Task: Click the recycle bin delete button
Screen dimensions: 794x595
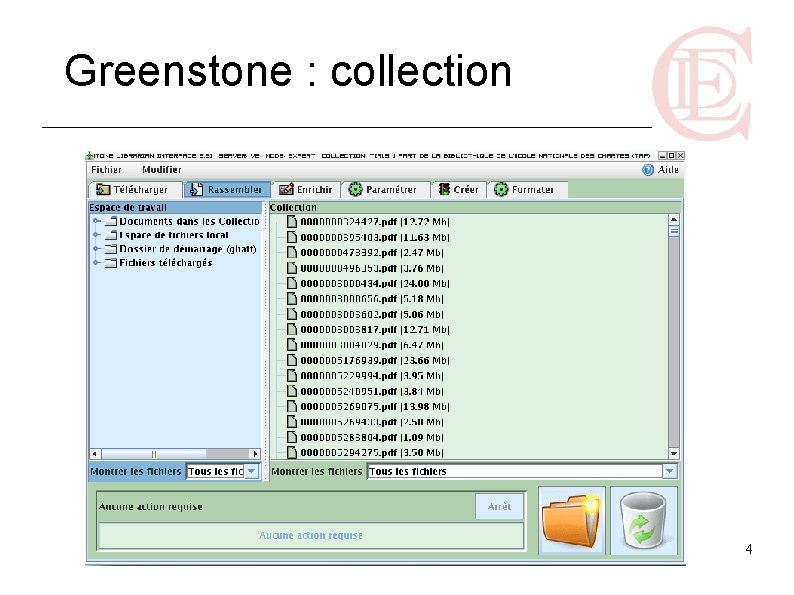Action: [x=644, y=521]
